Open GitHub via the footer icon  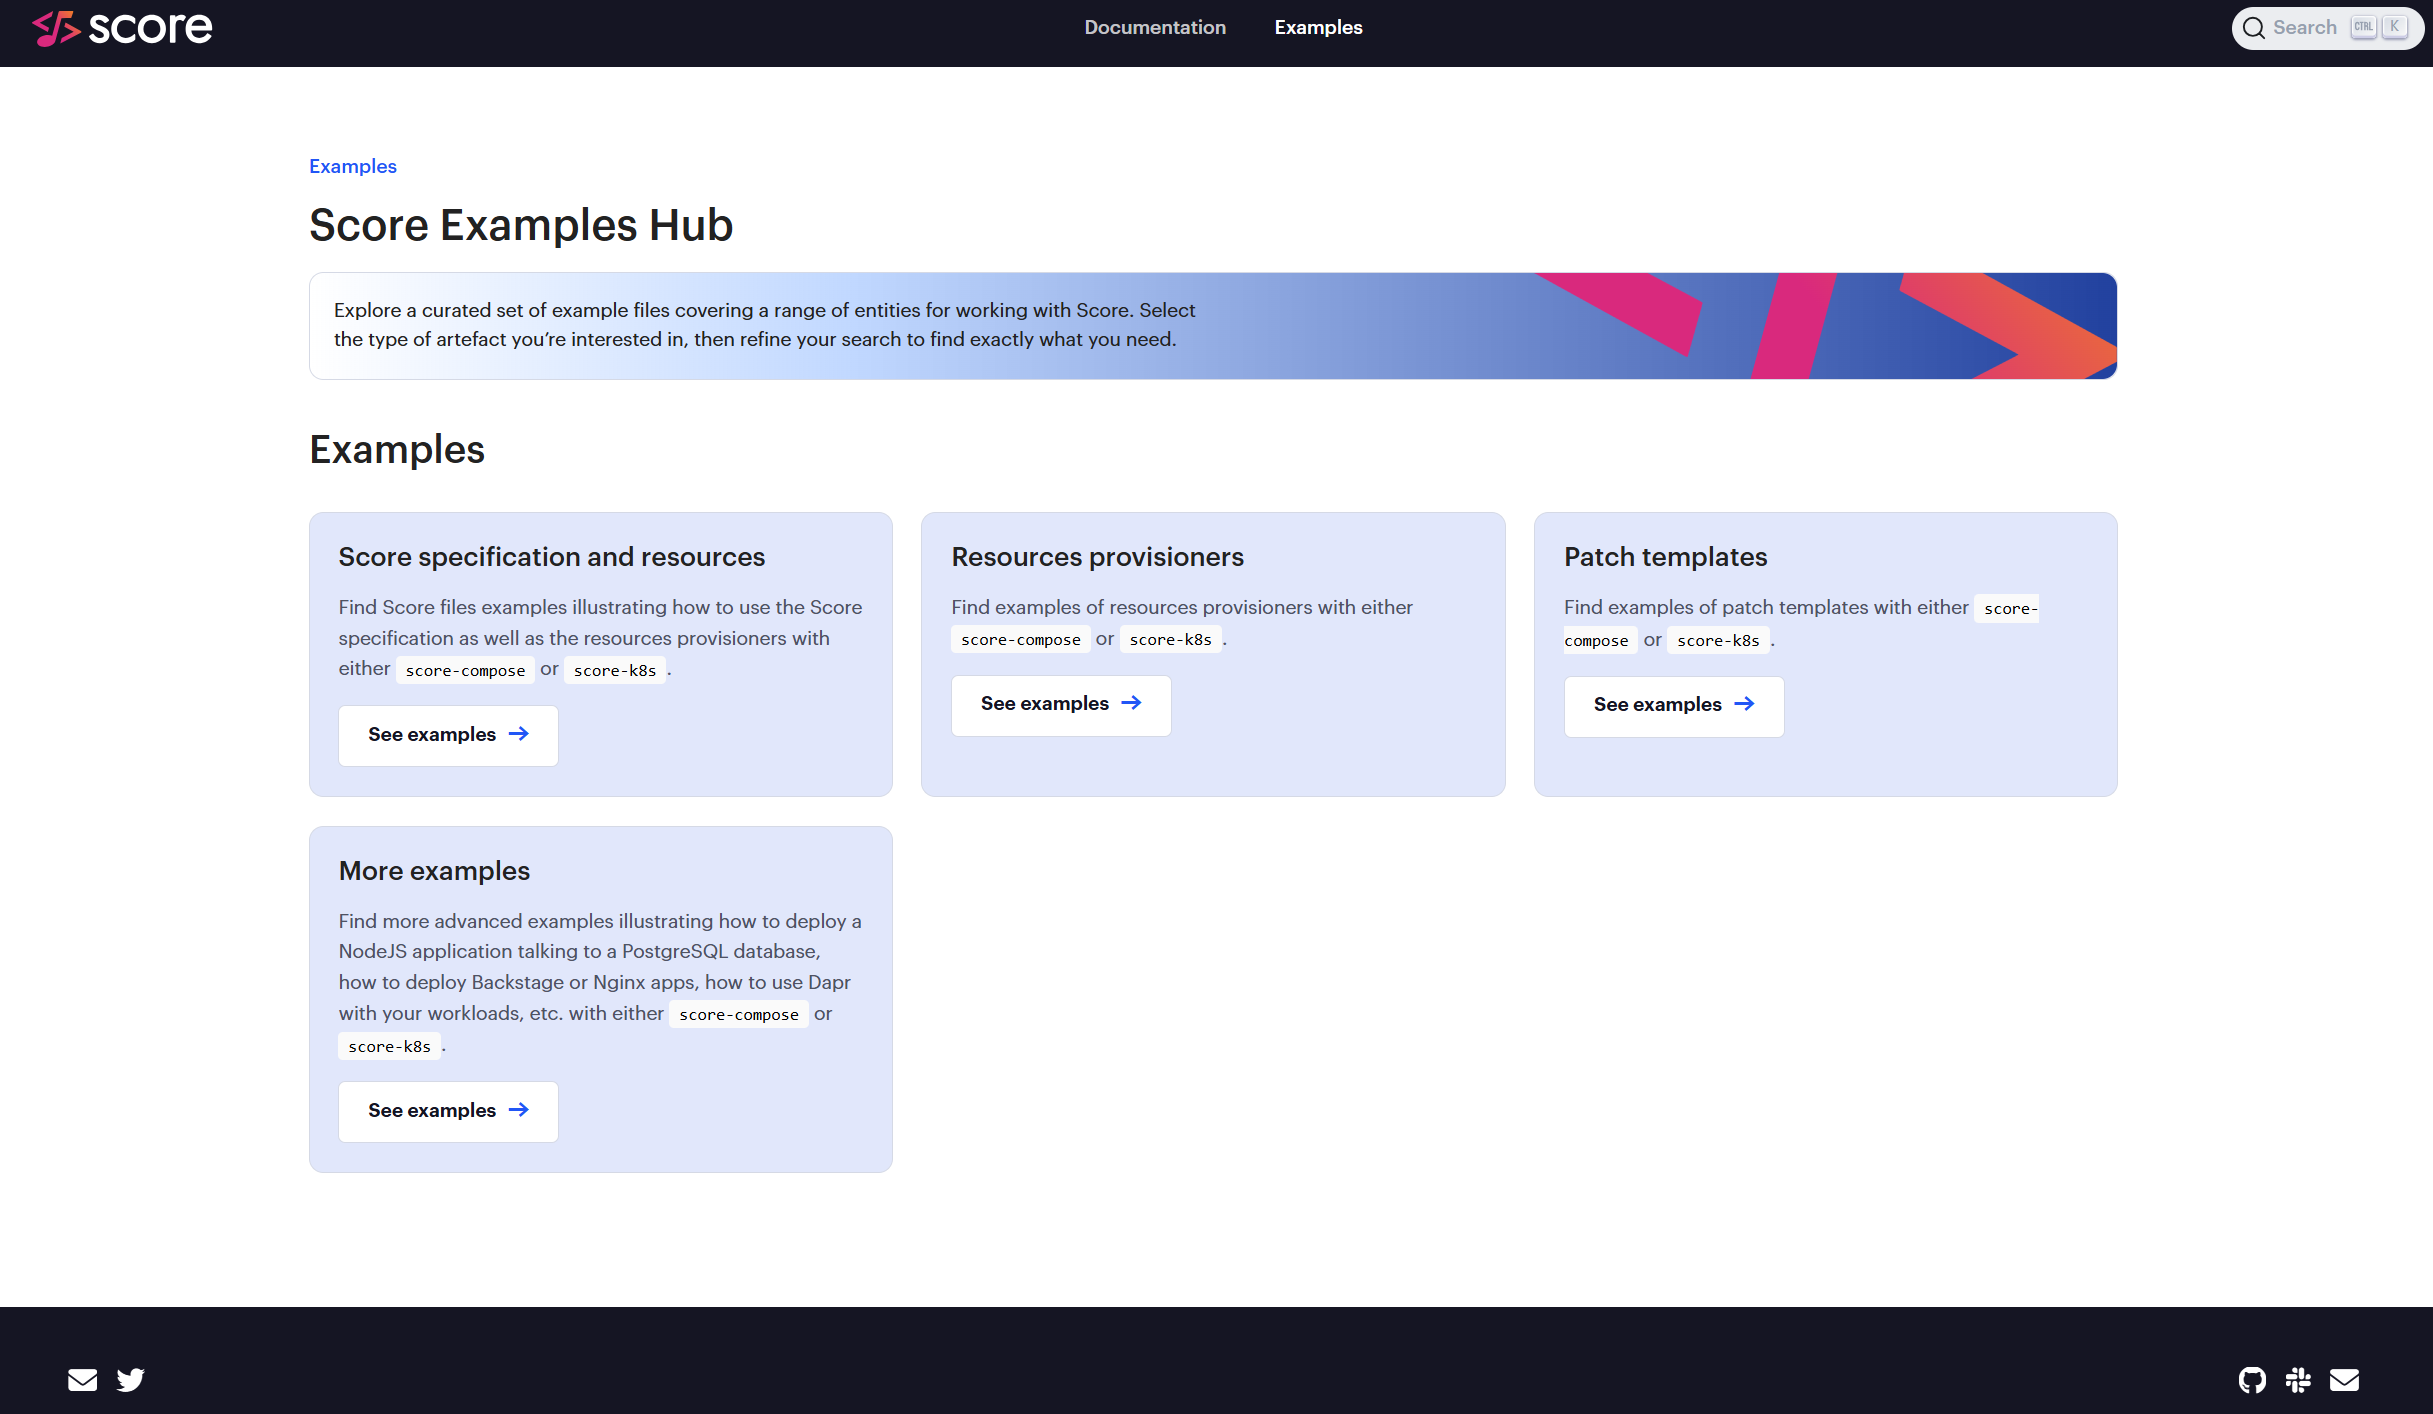[2255, 1379]
